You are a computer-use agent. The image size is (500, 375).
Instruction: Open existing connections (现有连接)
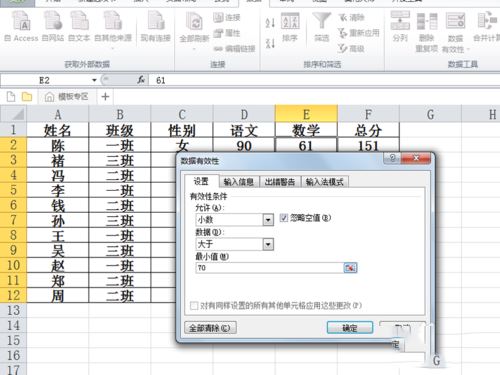pyautogui.click(x=156, y=27)
